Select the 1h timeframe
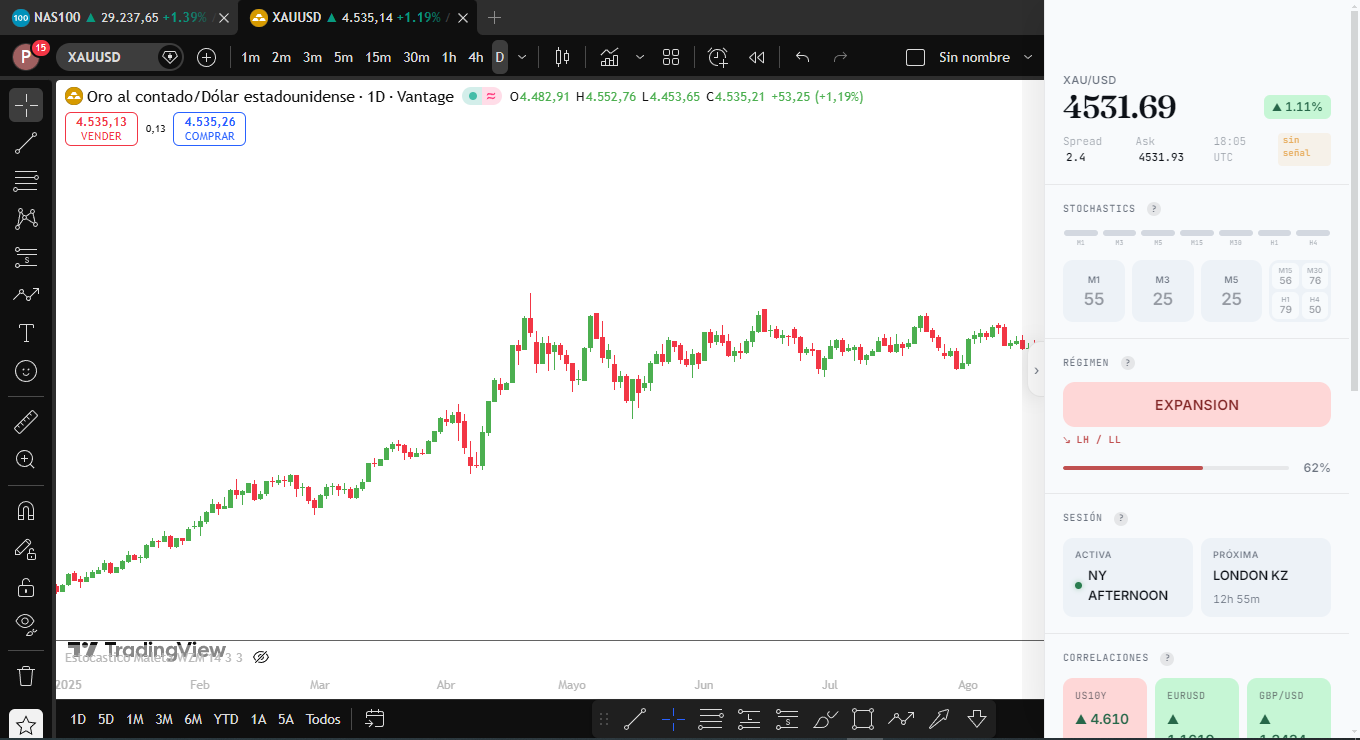 pos(449,57)
